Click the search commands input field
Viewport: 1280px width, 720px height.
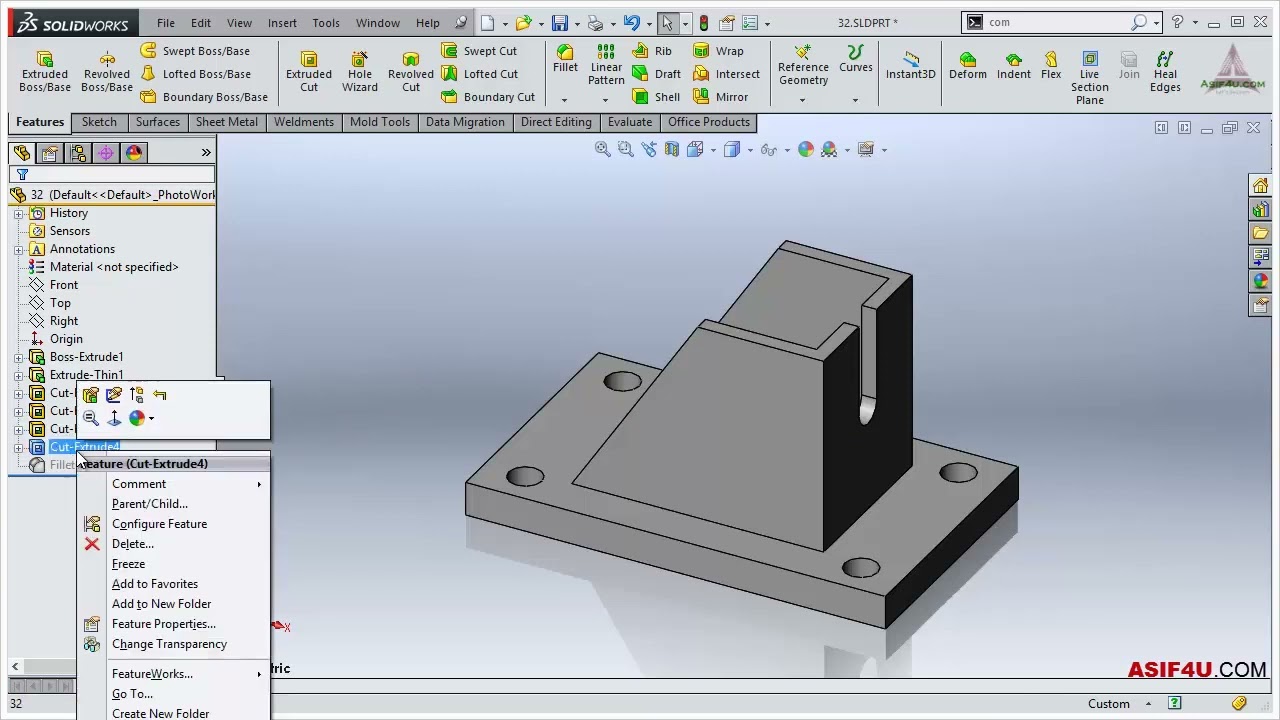click(1056, 22)
